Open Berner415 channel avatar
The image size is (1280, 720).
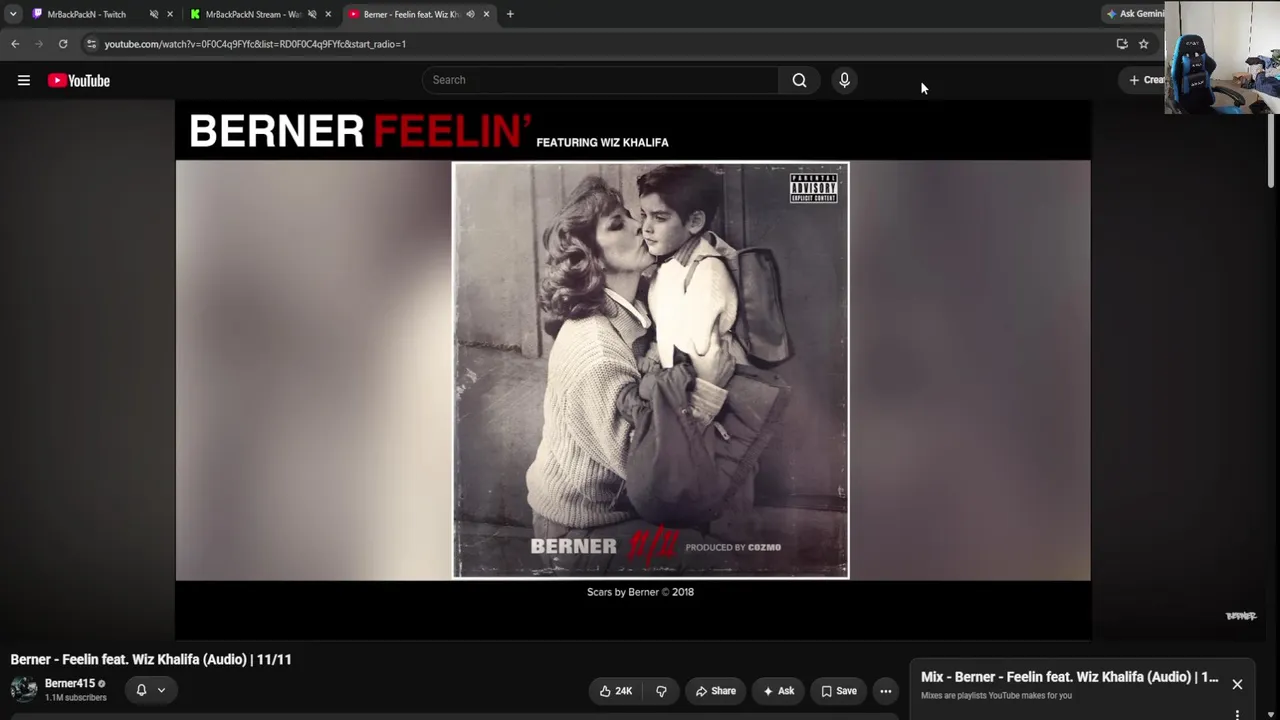coord(24,690)
